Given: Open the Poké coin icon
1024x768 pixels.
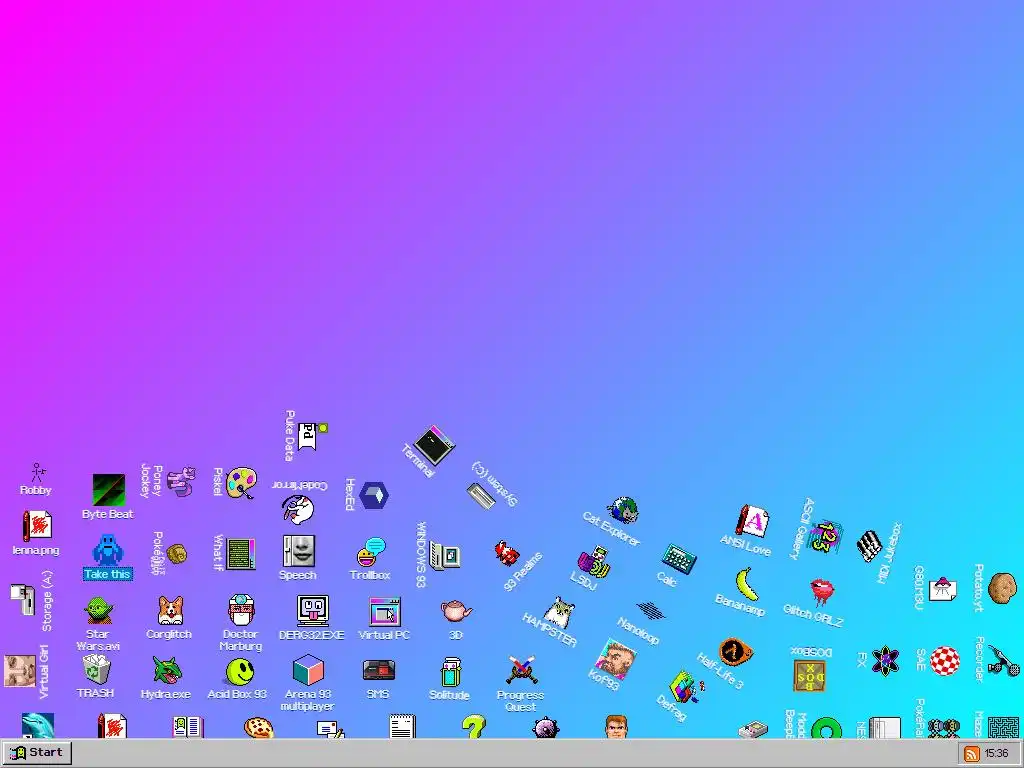Looking at the screenshot, I should coord(176,554).
